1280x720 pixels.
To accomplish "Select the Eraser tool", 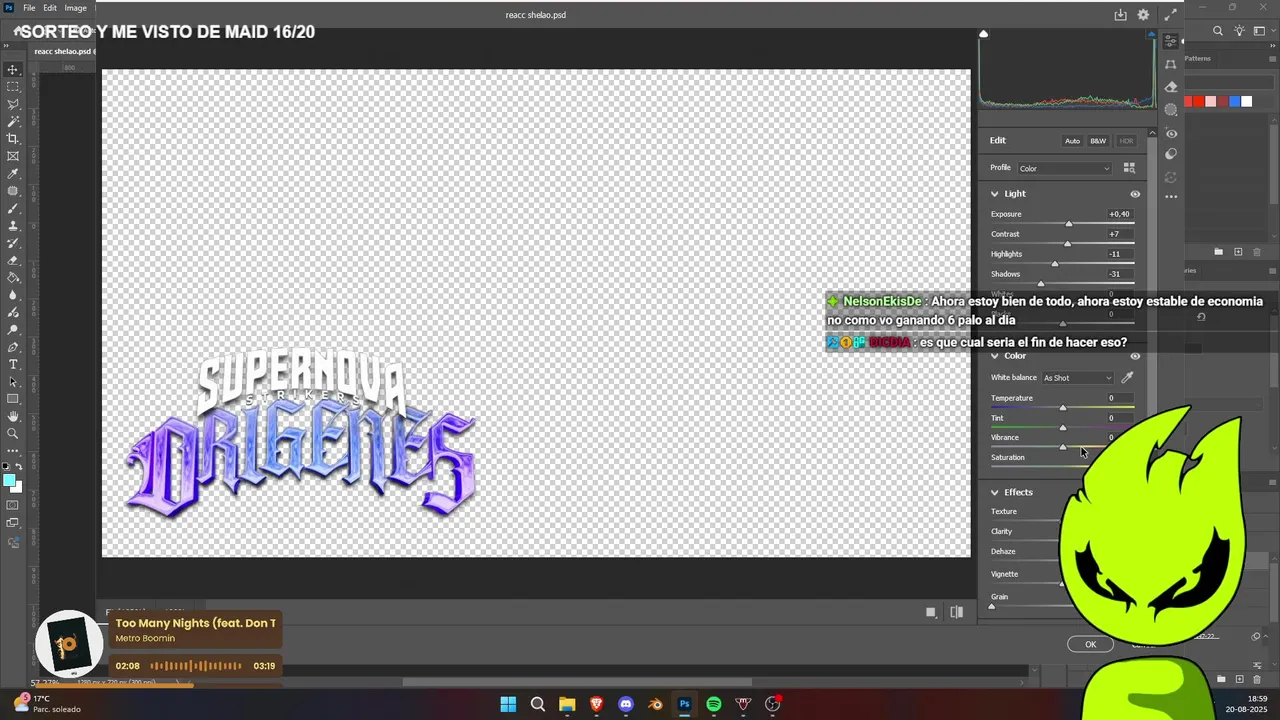I will (13, 260).
